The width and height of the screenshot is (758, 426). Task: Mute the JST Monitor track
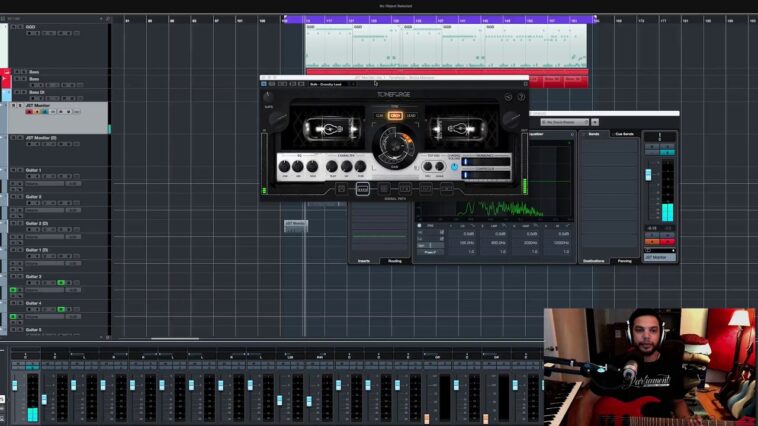14,105
